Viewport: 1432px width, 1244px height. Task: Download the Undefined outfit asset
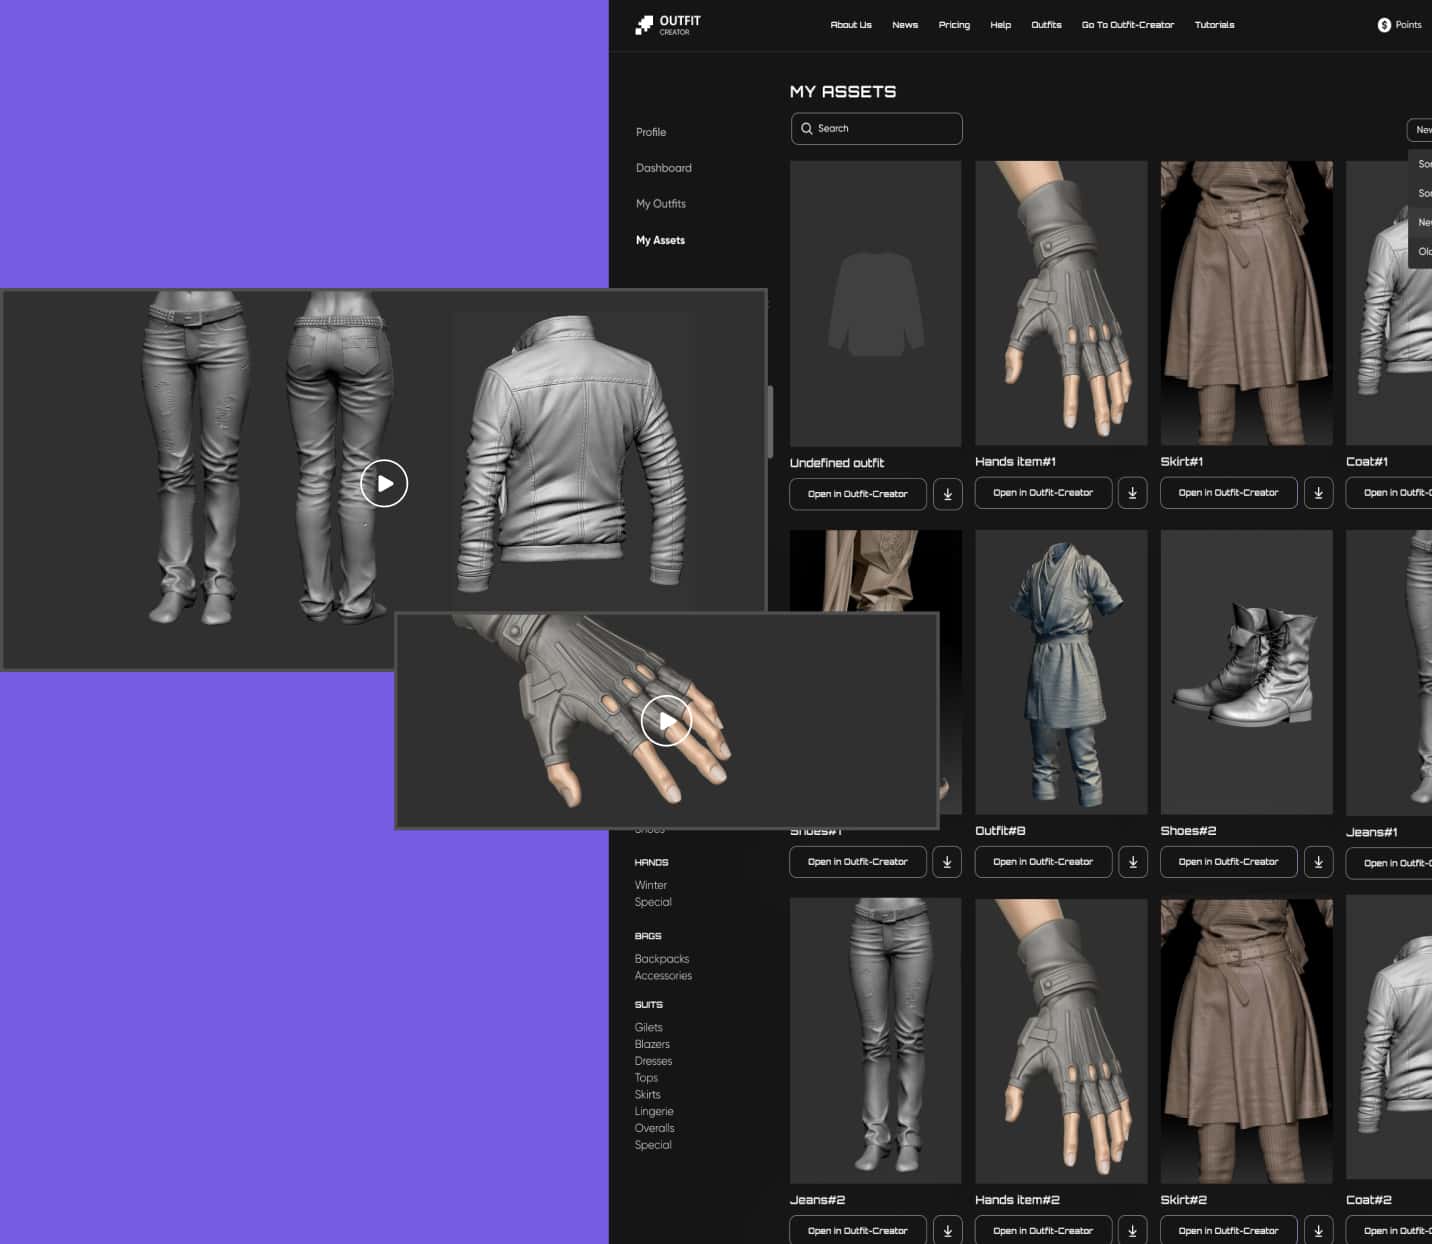(947, 494)
